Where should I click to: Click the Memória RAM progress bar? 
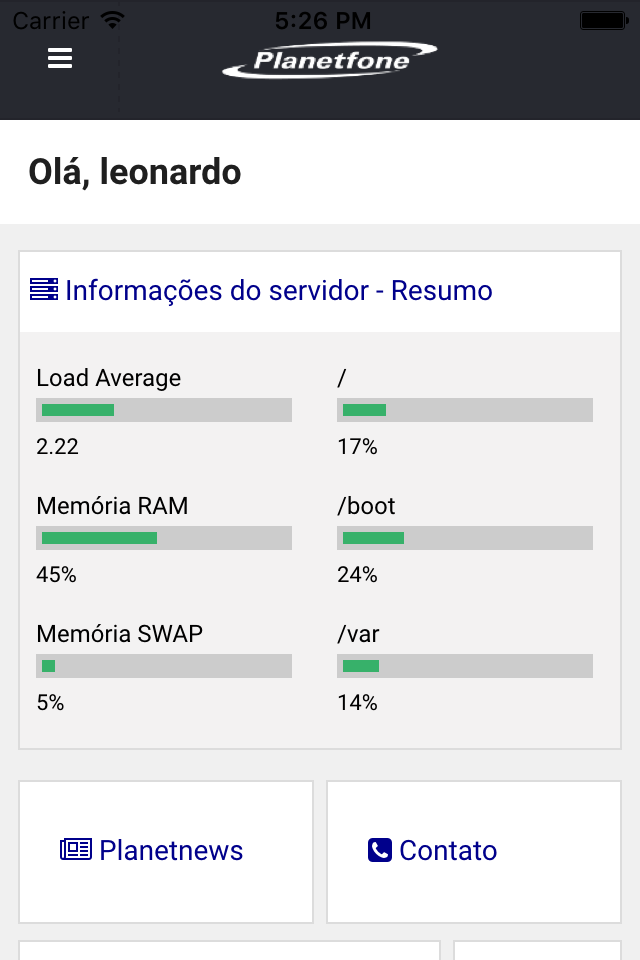click(x=164, y=538)
